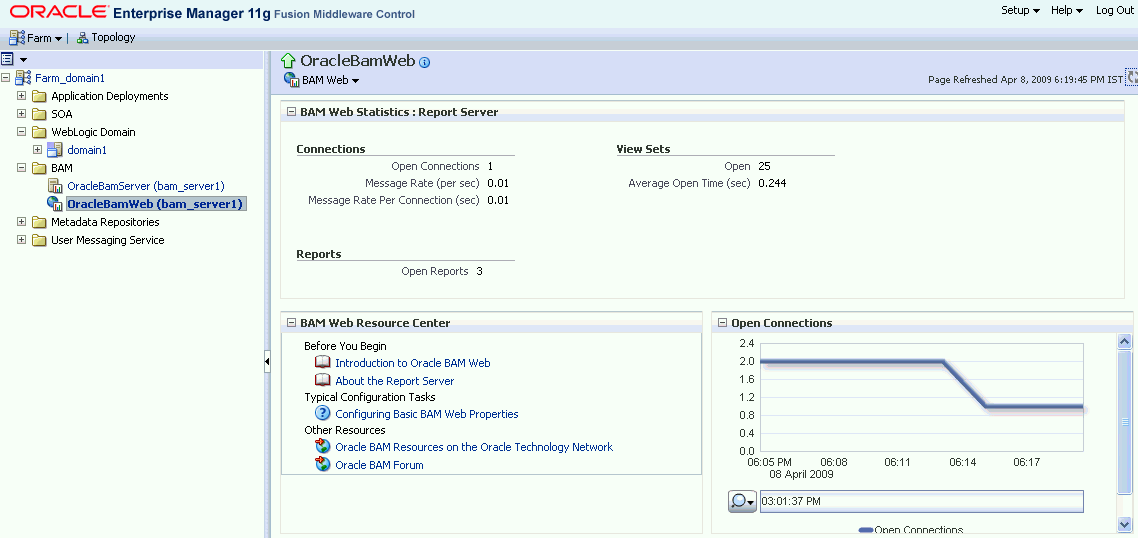Open the Oracle BAM Forum link
The image size is (1138, 538).
tap(380, 465)
